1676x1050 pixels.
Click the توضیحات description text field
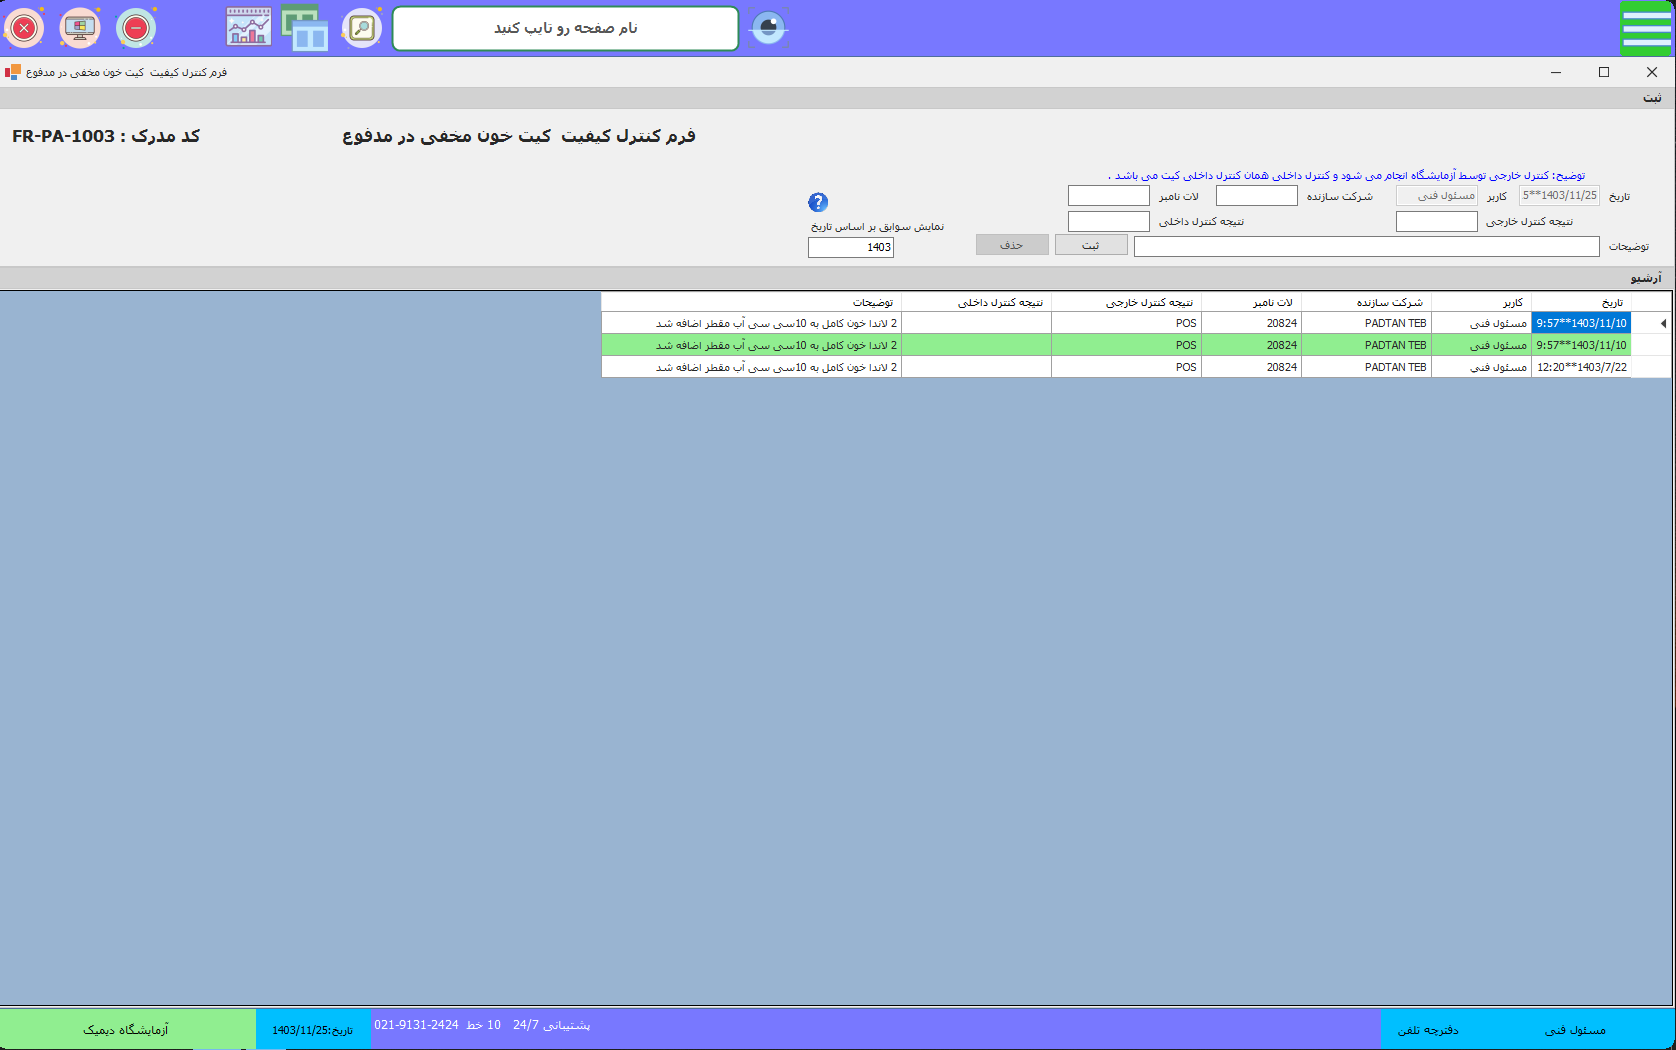pyautogui.click(x=1366, y=247)
